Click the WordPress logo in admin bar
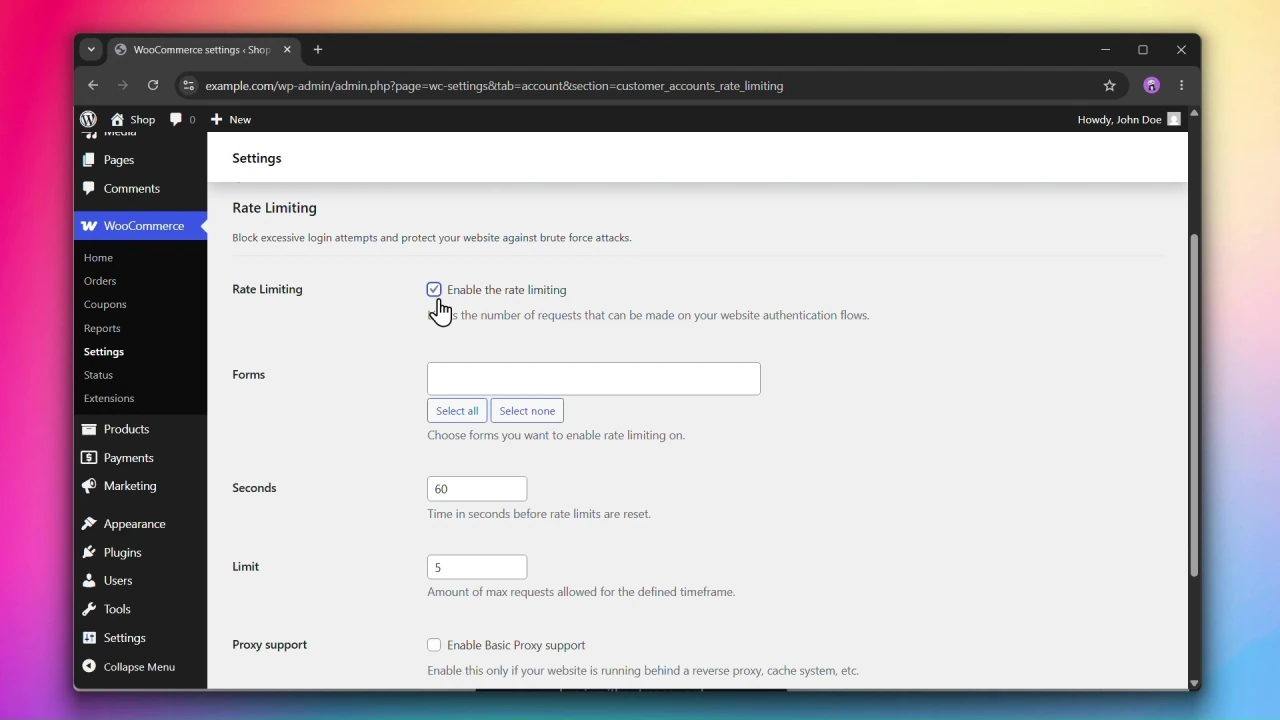The width and height of the screenshot is (1280, 720). click(89, 119)
